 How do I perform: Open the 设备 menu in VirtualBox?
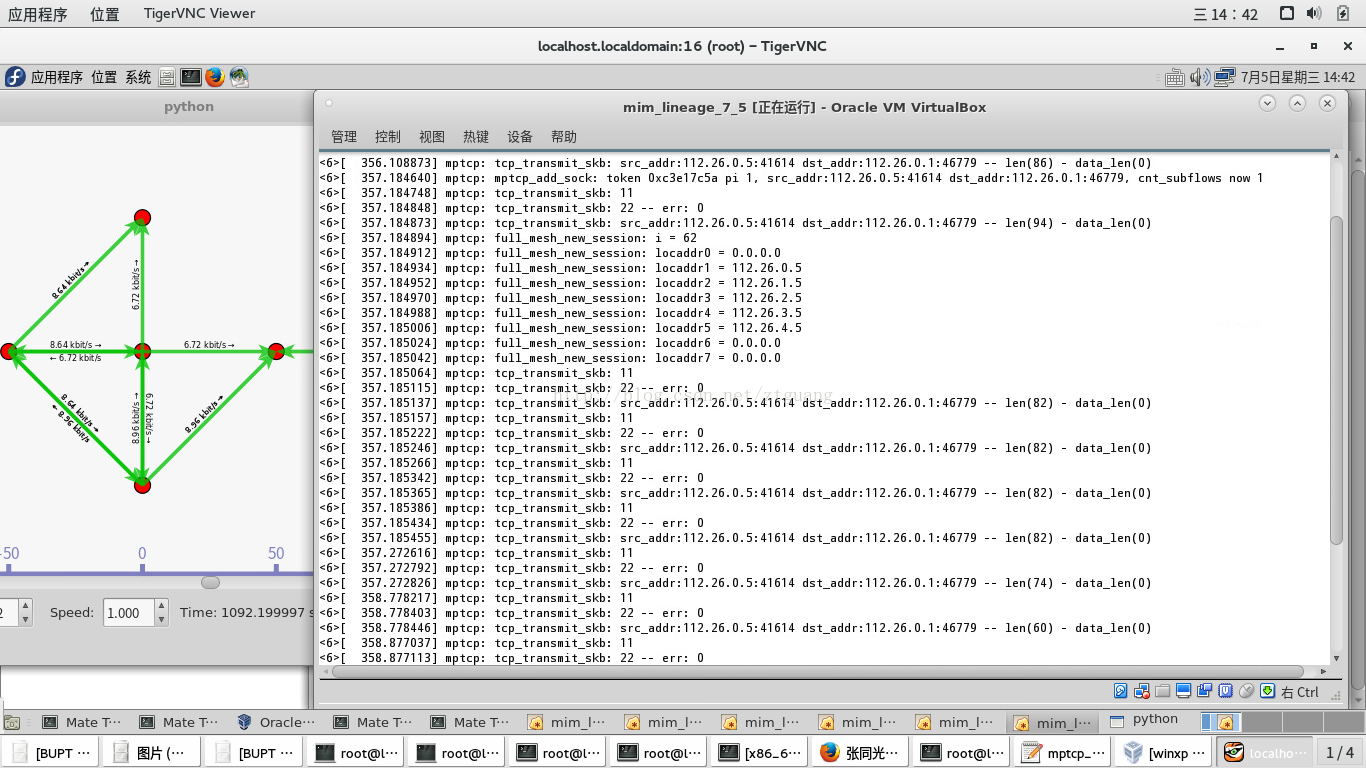pos(520,137)
